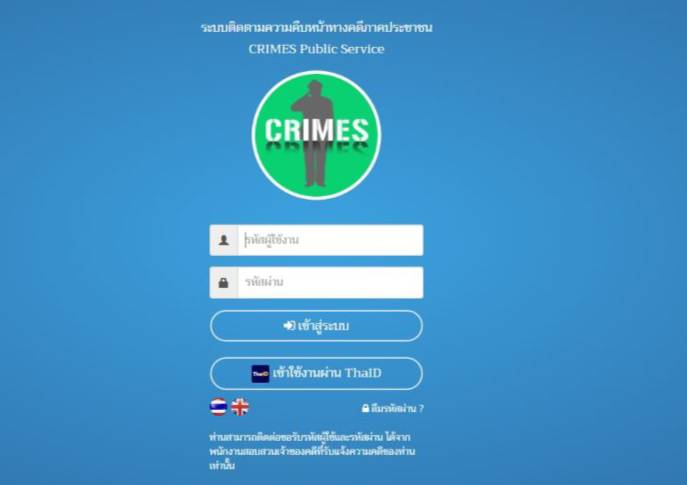The height and width of the screenshot is (485, 687).
Task: Click the Thai system title heading at top
Action: [x=316, y=28]
